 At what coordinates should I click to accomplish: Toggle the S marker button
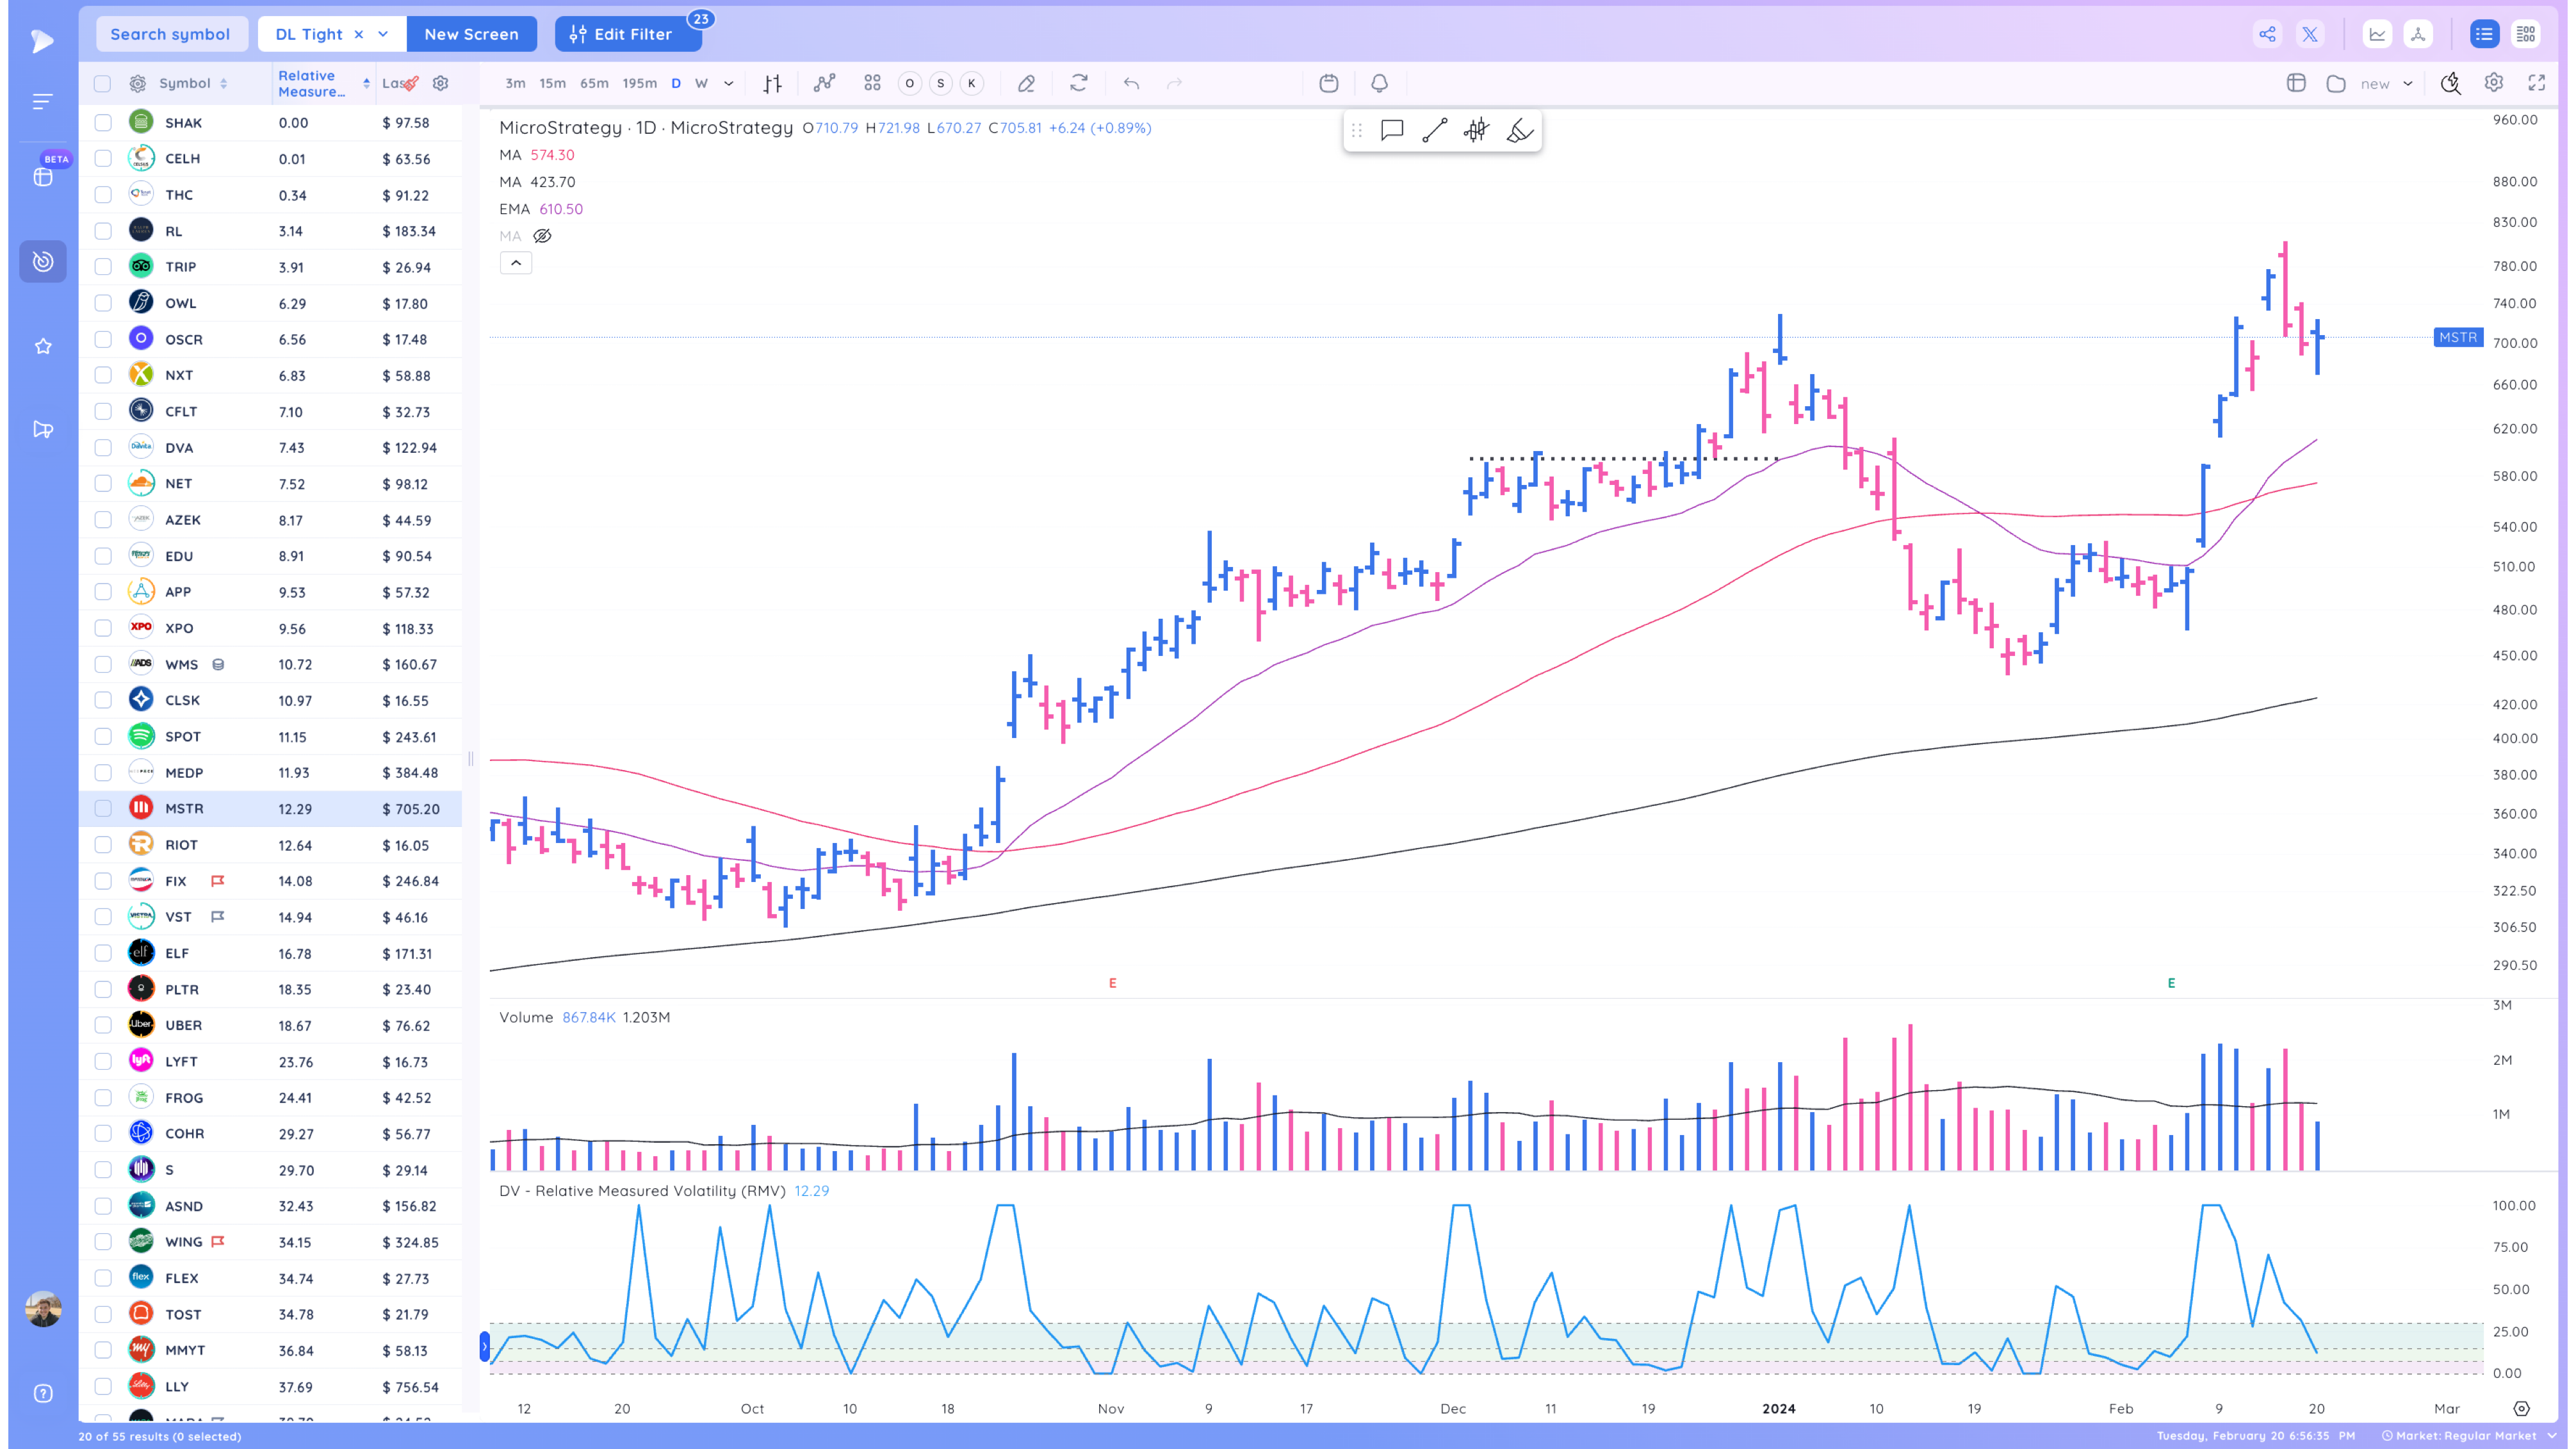pos(940,83)
